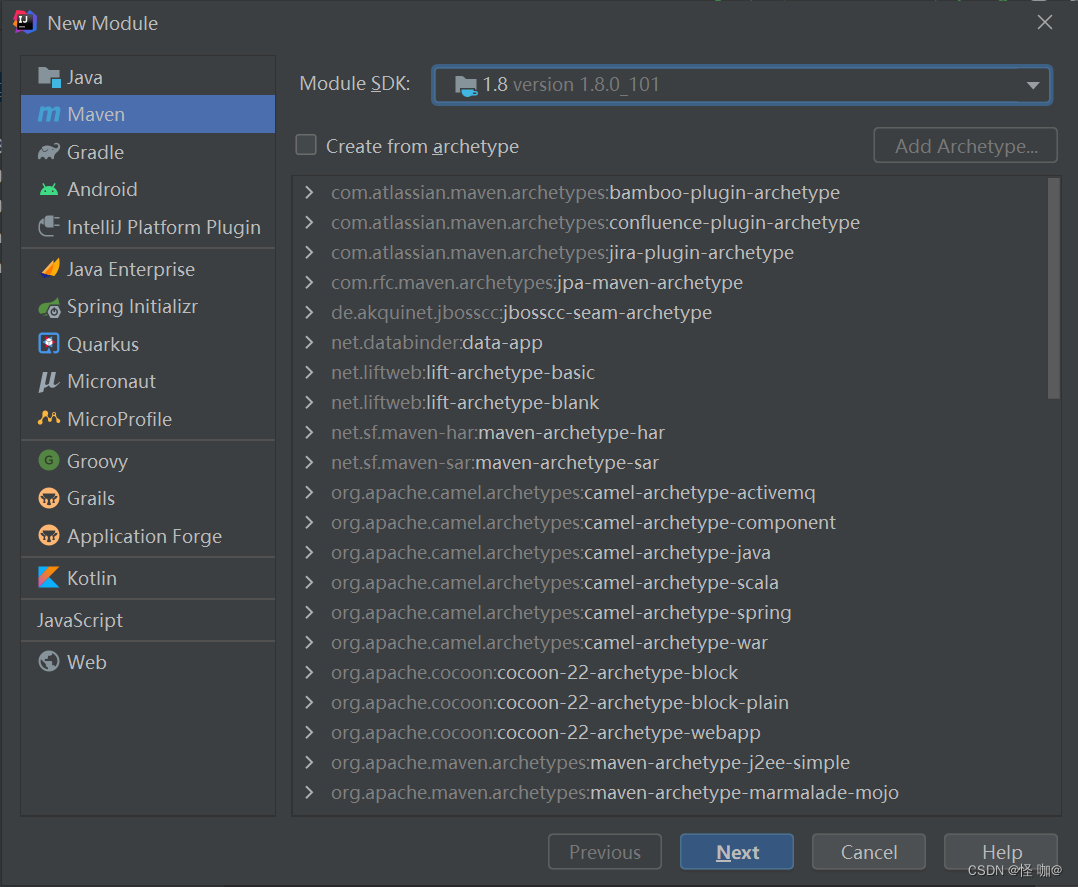Expand the cocoon-22-archetype-webapp node
The image size is (1078, 887).
(309, 732)
